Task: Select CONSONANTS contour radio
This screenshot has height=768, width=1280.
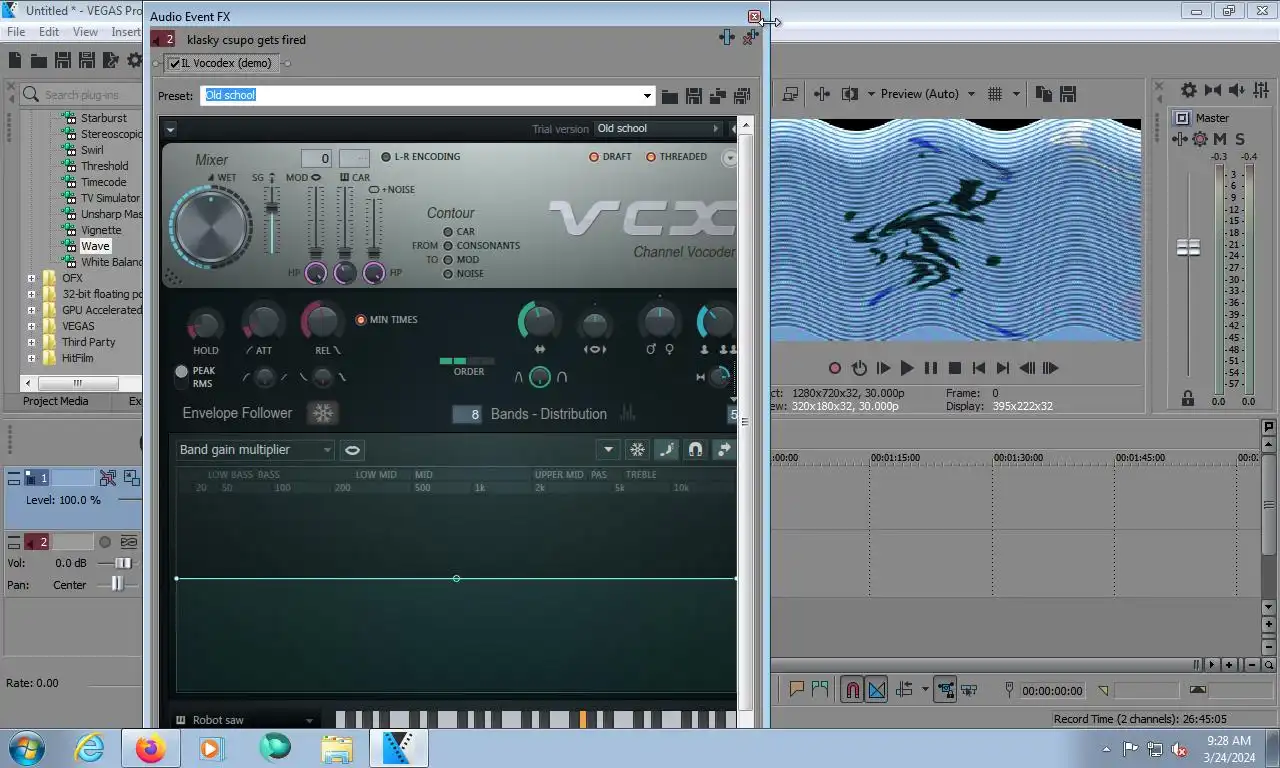Action: 448,246
